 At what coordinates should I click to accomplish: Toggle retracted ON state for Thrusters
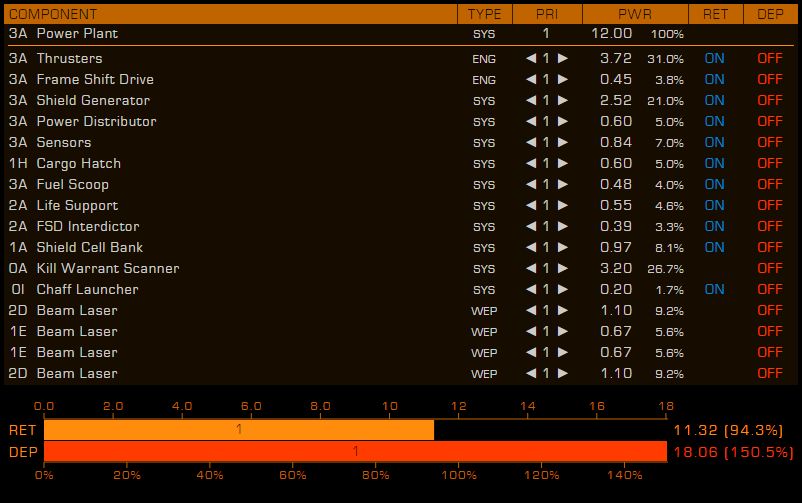pyautogui.click(x=714, y=58)
